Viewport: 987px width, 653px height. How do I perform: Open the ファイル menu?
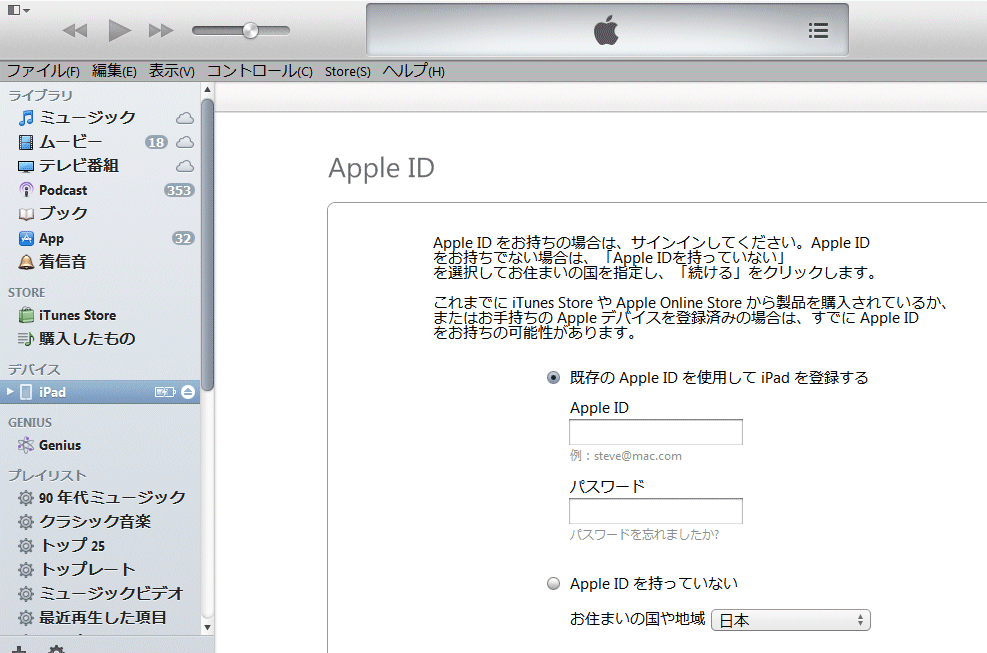tap(43, 71)
